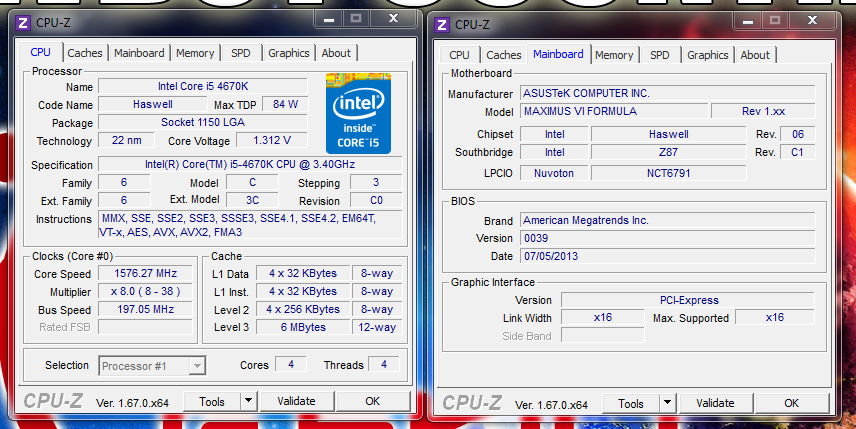The height and width of the screenshot is (429, 856).
Task: Click Cores count value 4
Action: point(290,364)
